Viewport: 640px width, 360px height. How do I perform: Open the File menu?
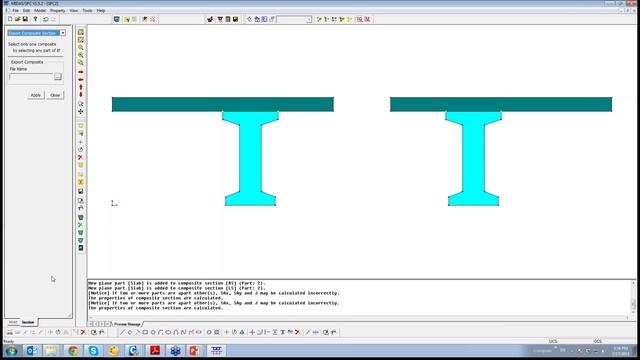tap(16, 10)
